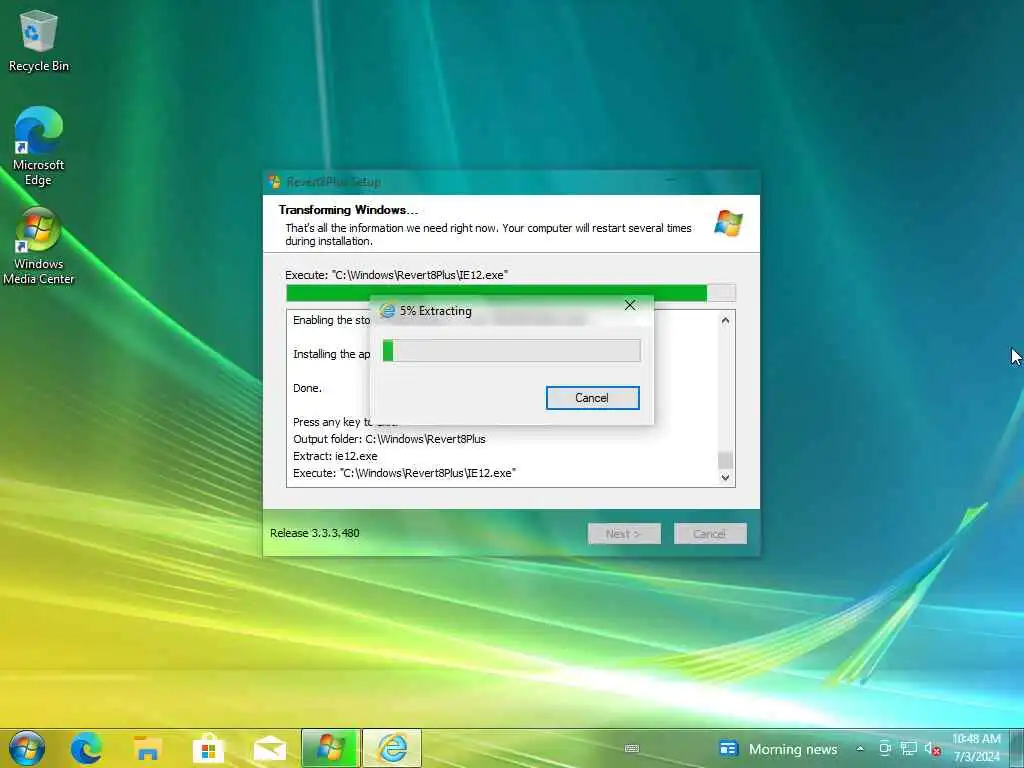The height and width of the screenshot is (768, 1024).
Task: Click the Show desktop strip
Action: pyautogui.click(x=1019, y=748)
